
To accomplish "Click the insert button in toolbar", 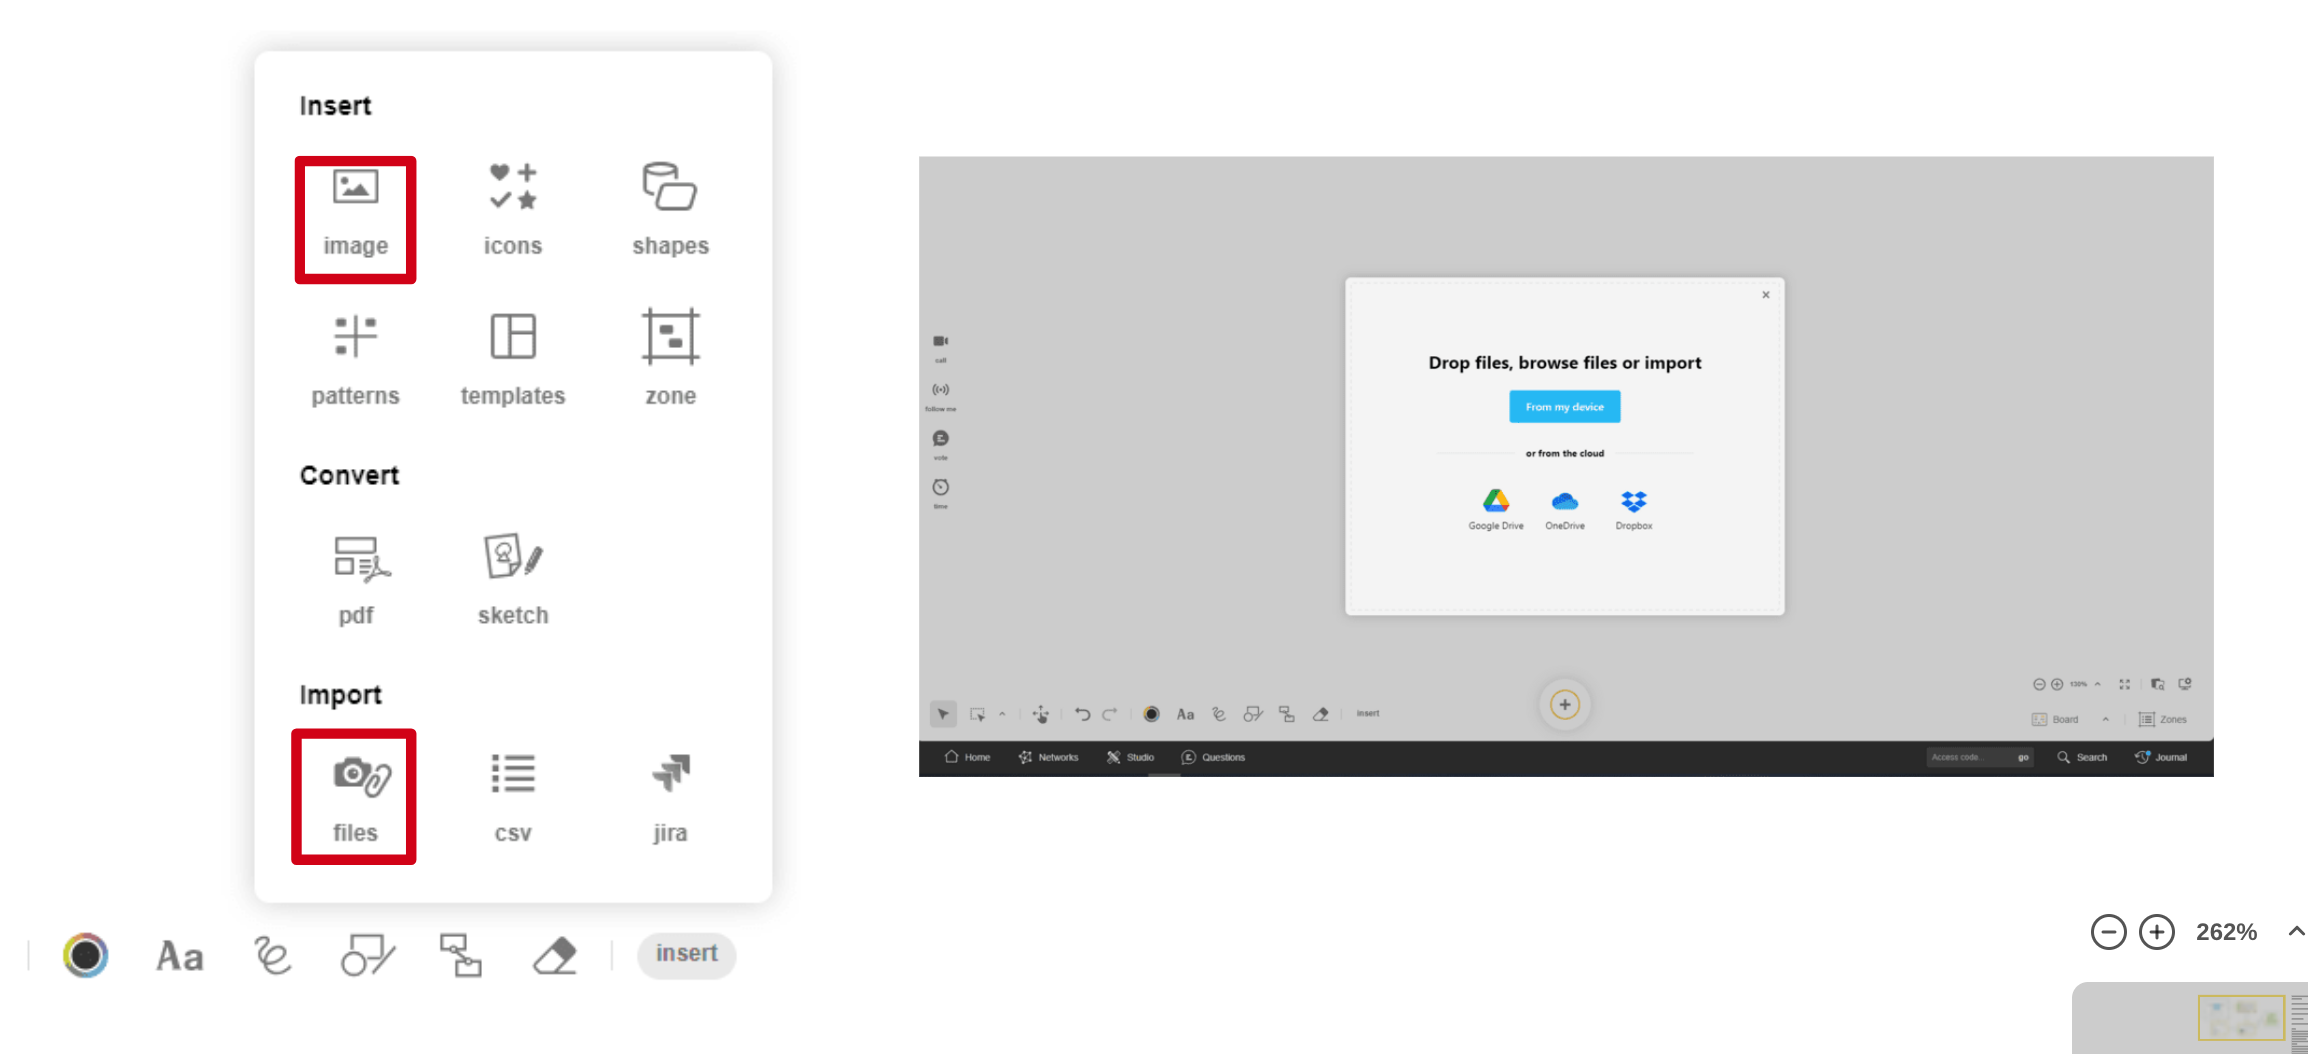I will tap(686, 954).
